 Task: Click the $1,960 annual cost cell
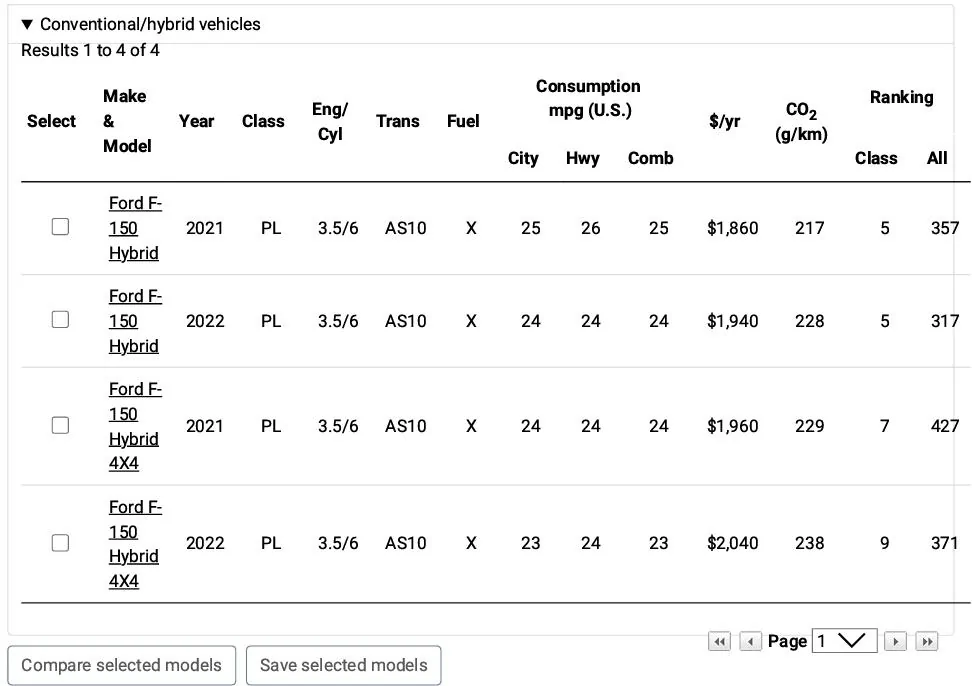[733, 426]
